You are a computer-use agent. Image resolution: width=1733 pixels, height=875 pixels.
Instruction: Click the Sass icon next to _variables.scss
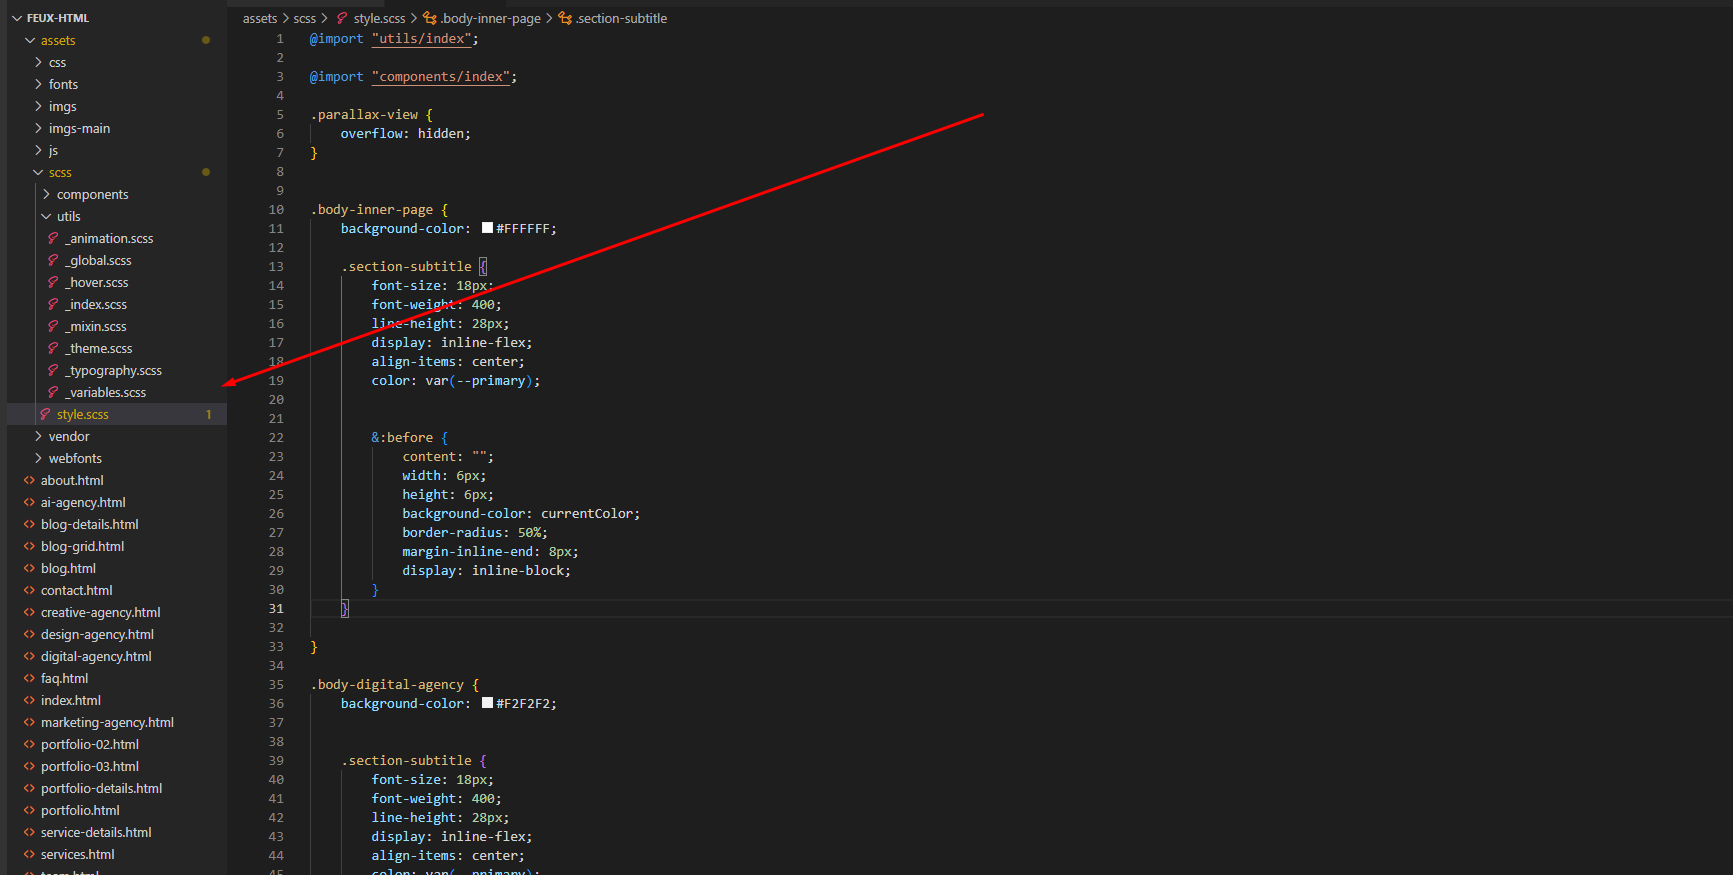[x=53, y=392]
